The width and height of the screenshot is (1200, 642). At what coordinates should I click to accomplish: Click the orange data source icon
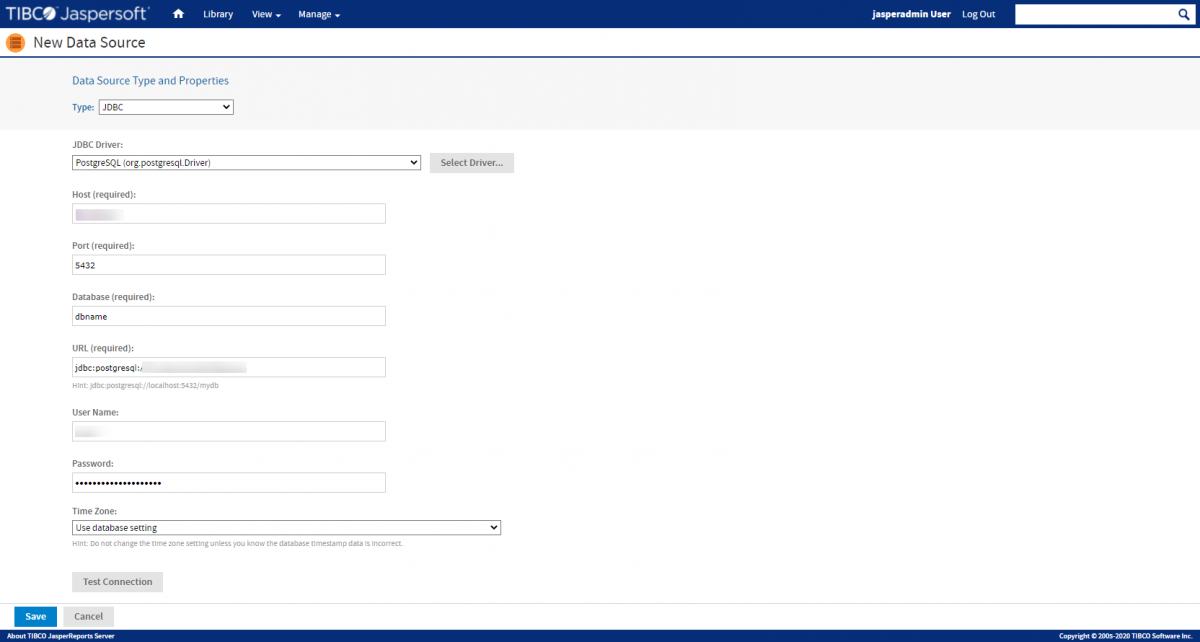pyautogui.click(x=15, y=43)
